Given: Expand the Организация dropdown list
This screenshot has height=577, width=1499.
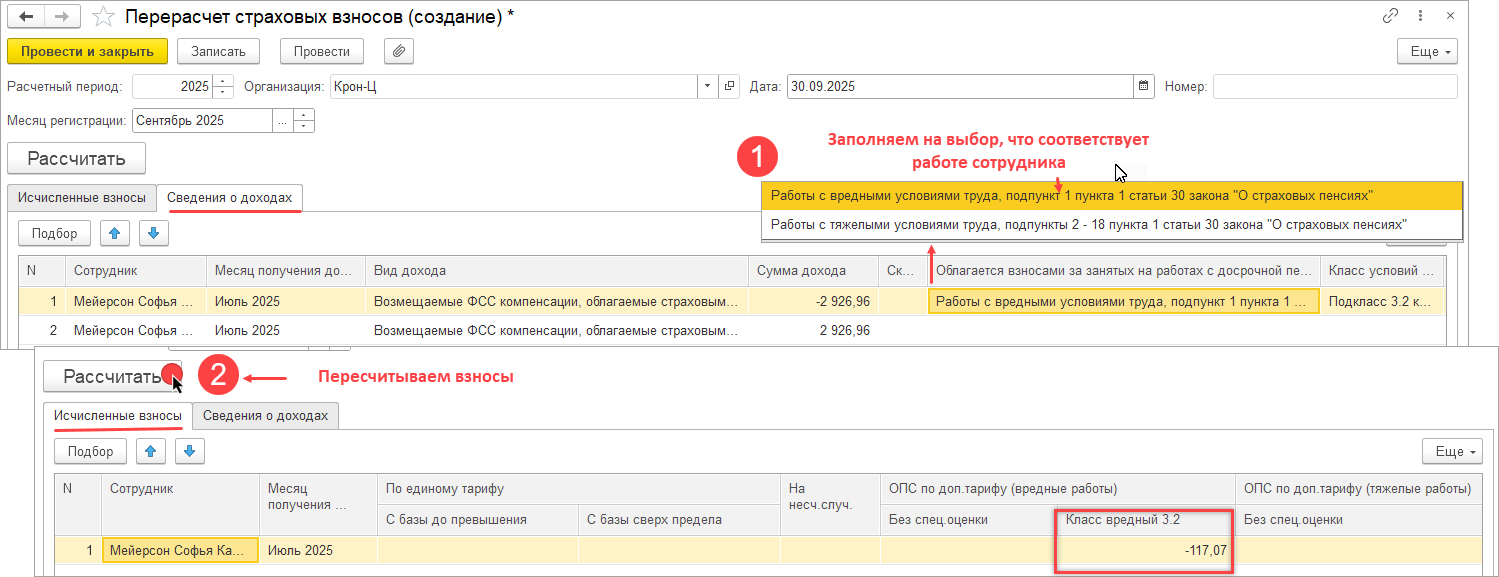Looking at the screenshot, I should 708,87.
